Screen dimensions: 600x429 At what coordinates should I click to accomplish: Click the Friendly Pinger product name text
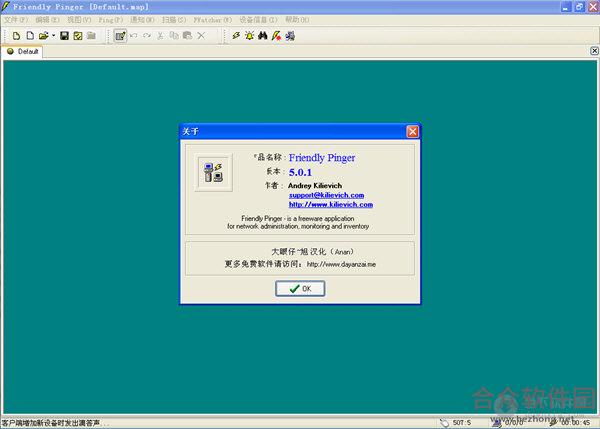pos(322,158)
